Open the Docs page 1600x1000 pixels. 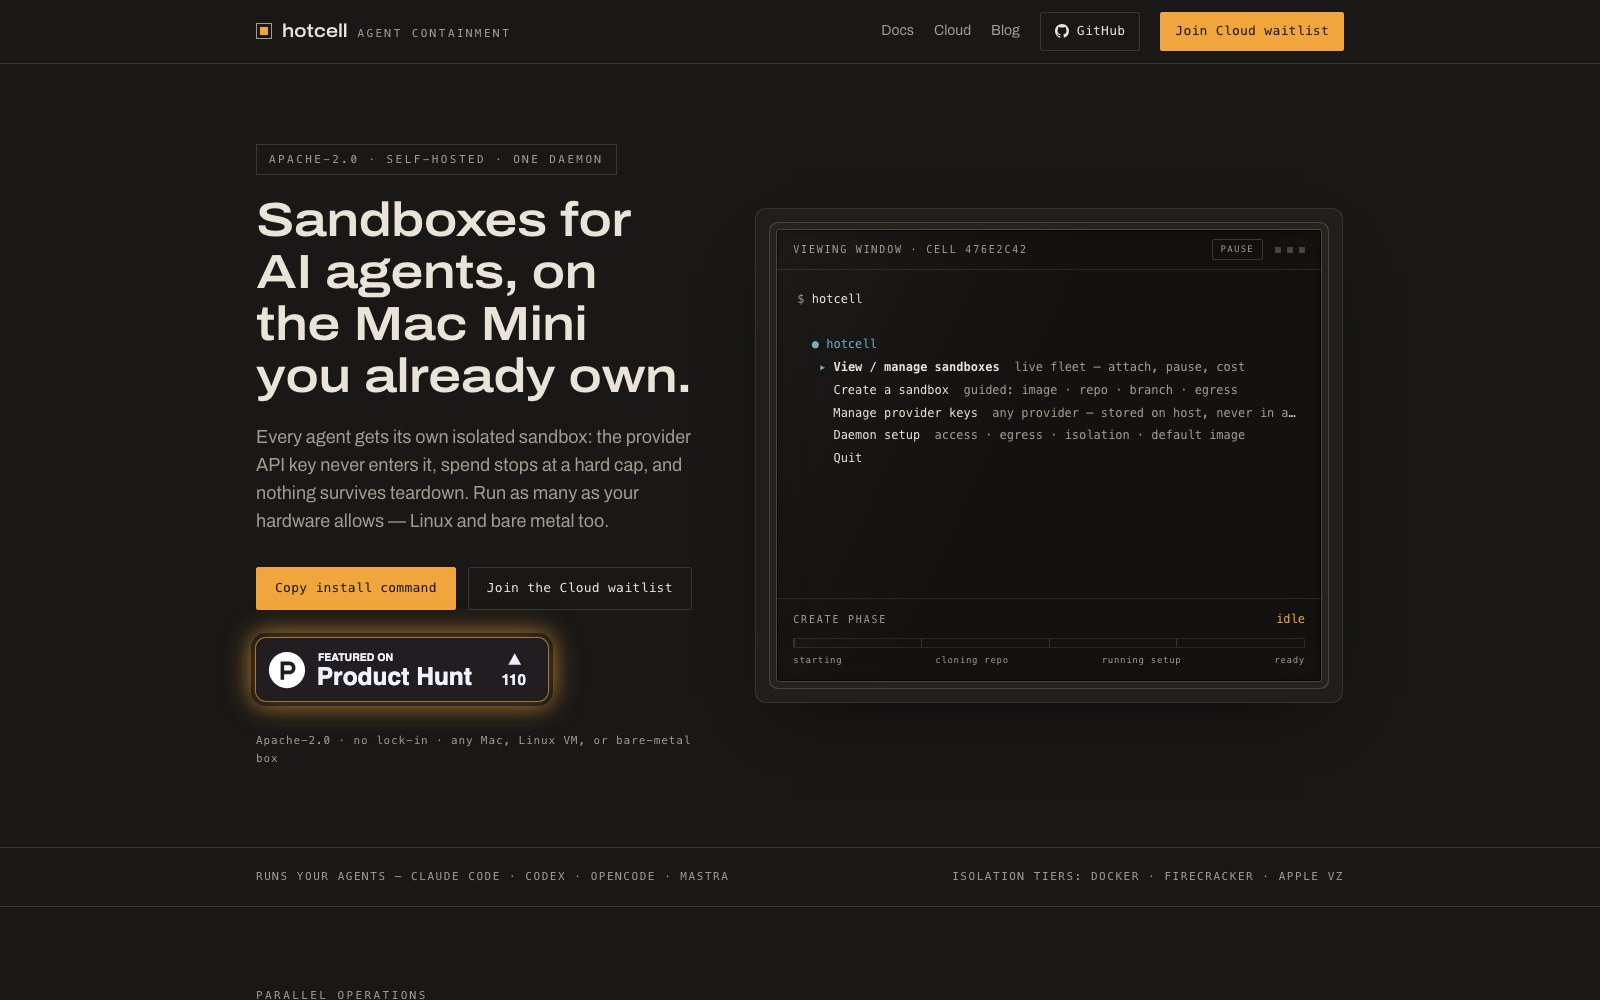point(897,30)
